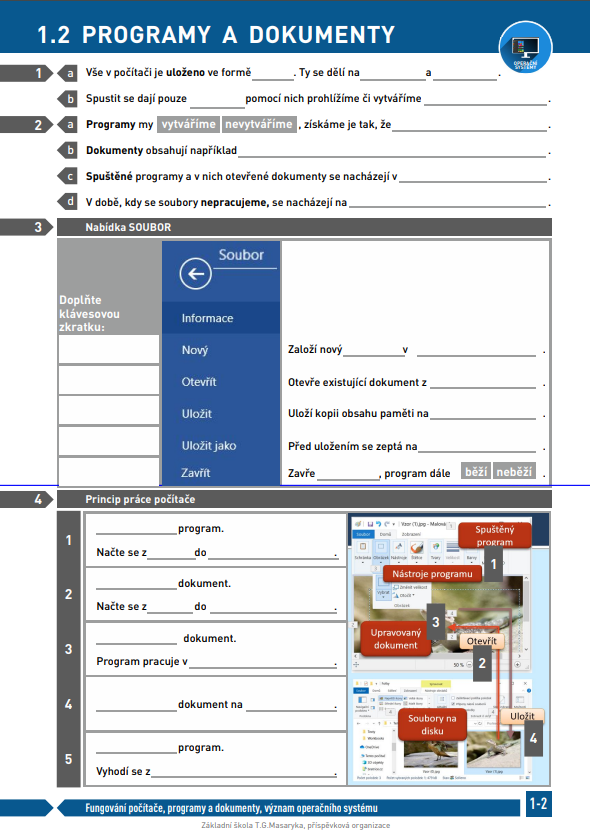
Task: Open the blue Soubor tab in Malování
Action: (363, 534)
